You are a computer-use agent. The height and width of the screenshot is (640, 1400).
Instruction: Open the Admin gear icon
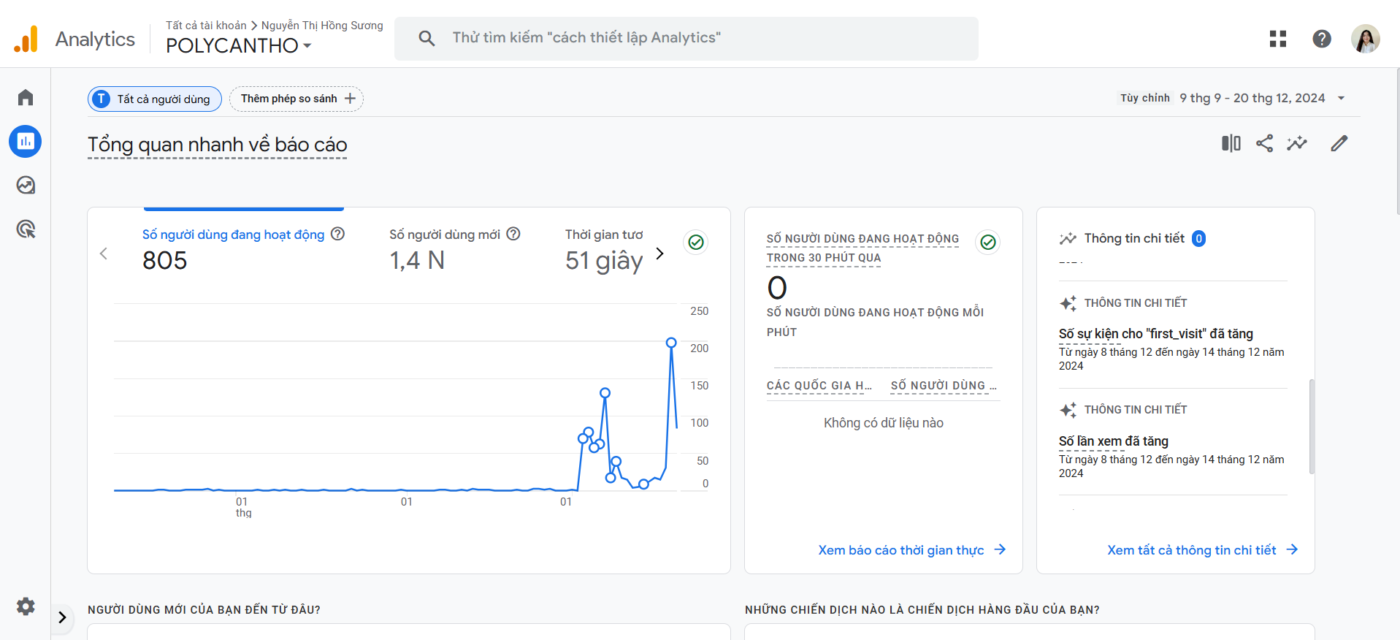[25, 606]
